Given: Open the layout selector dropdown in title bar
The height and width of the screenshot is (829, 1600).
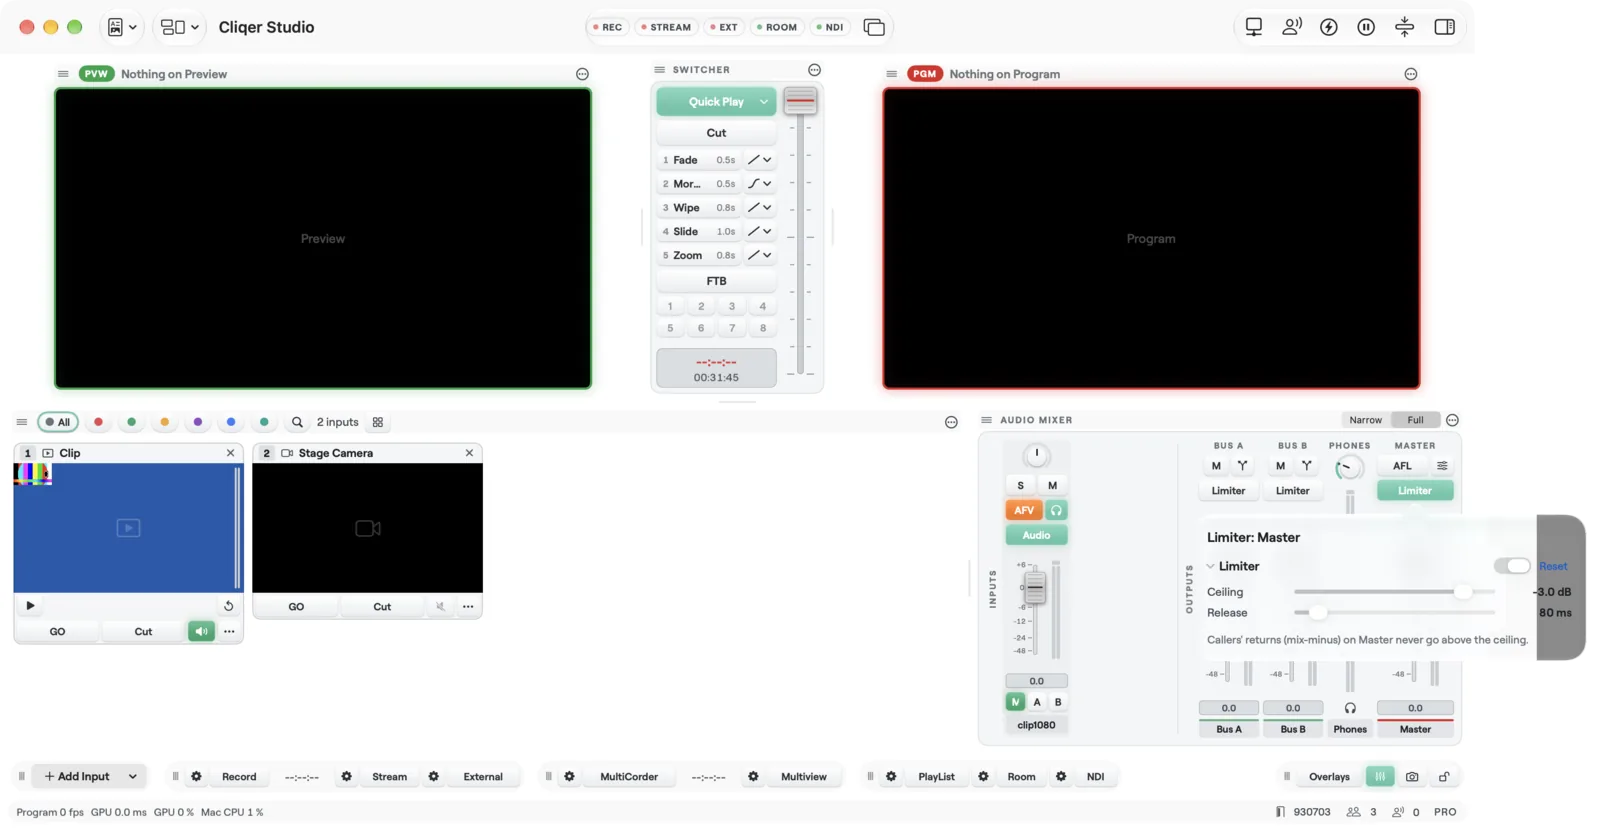Looking at the screenshot, I should click(180, 27).
